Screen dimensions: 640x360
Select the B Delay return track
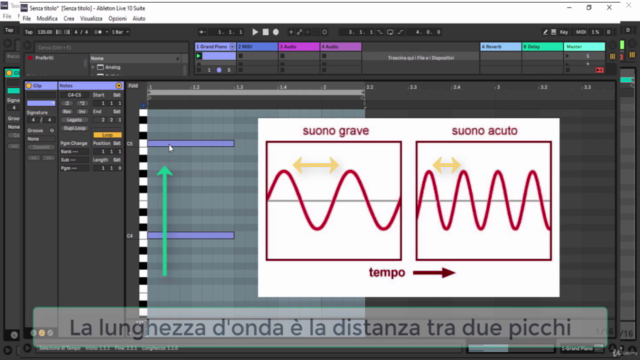(x=542, y=47)
